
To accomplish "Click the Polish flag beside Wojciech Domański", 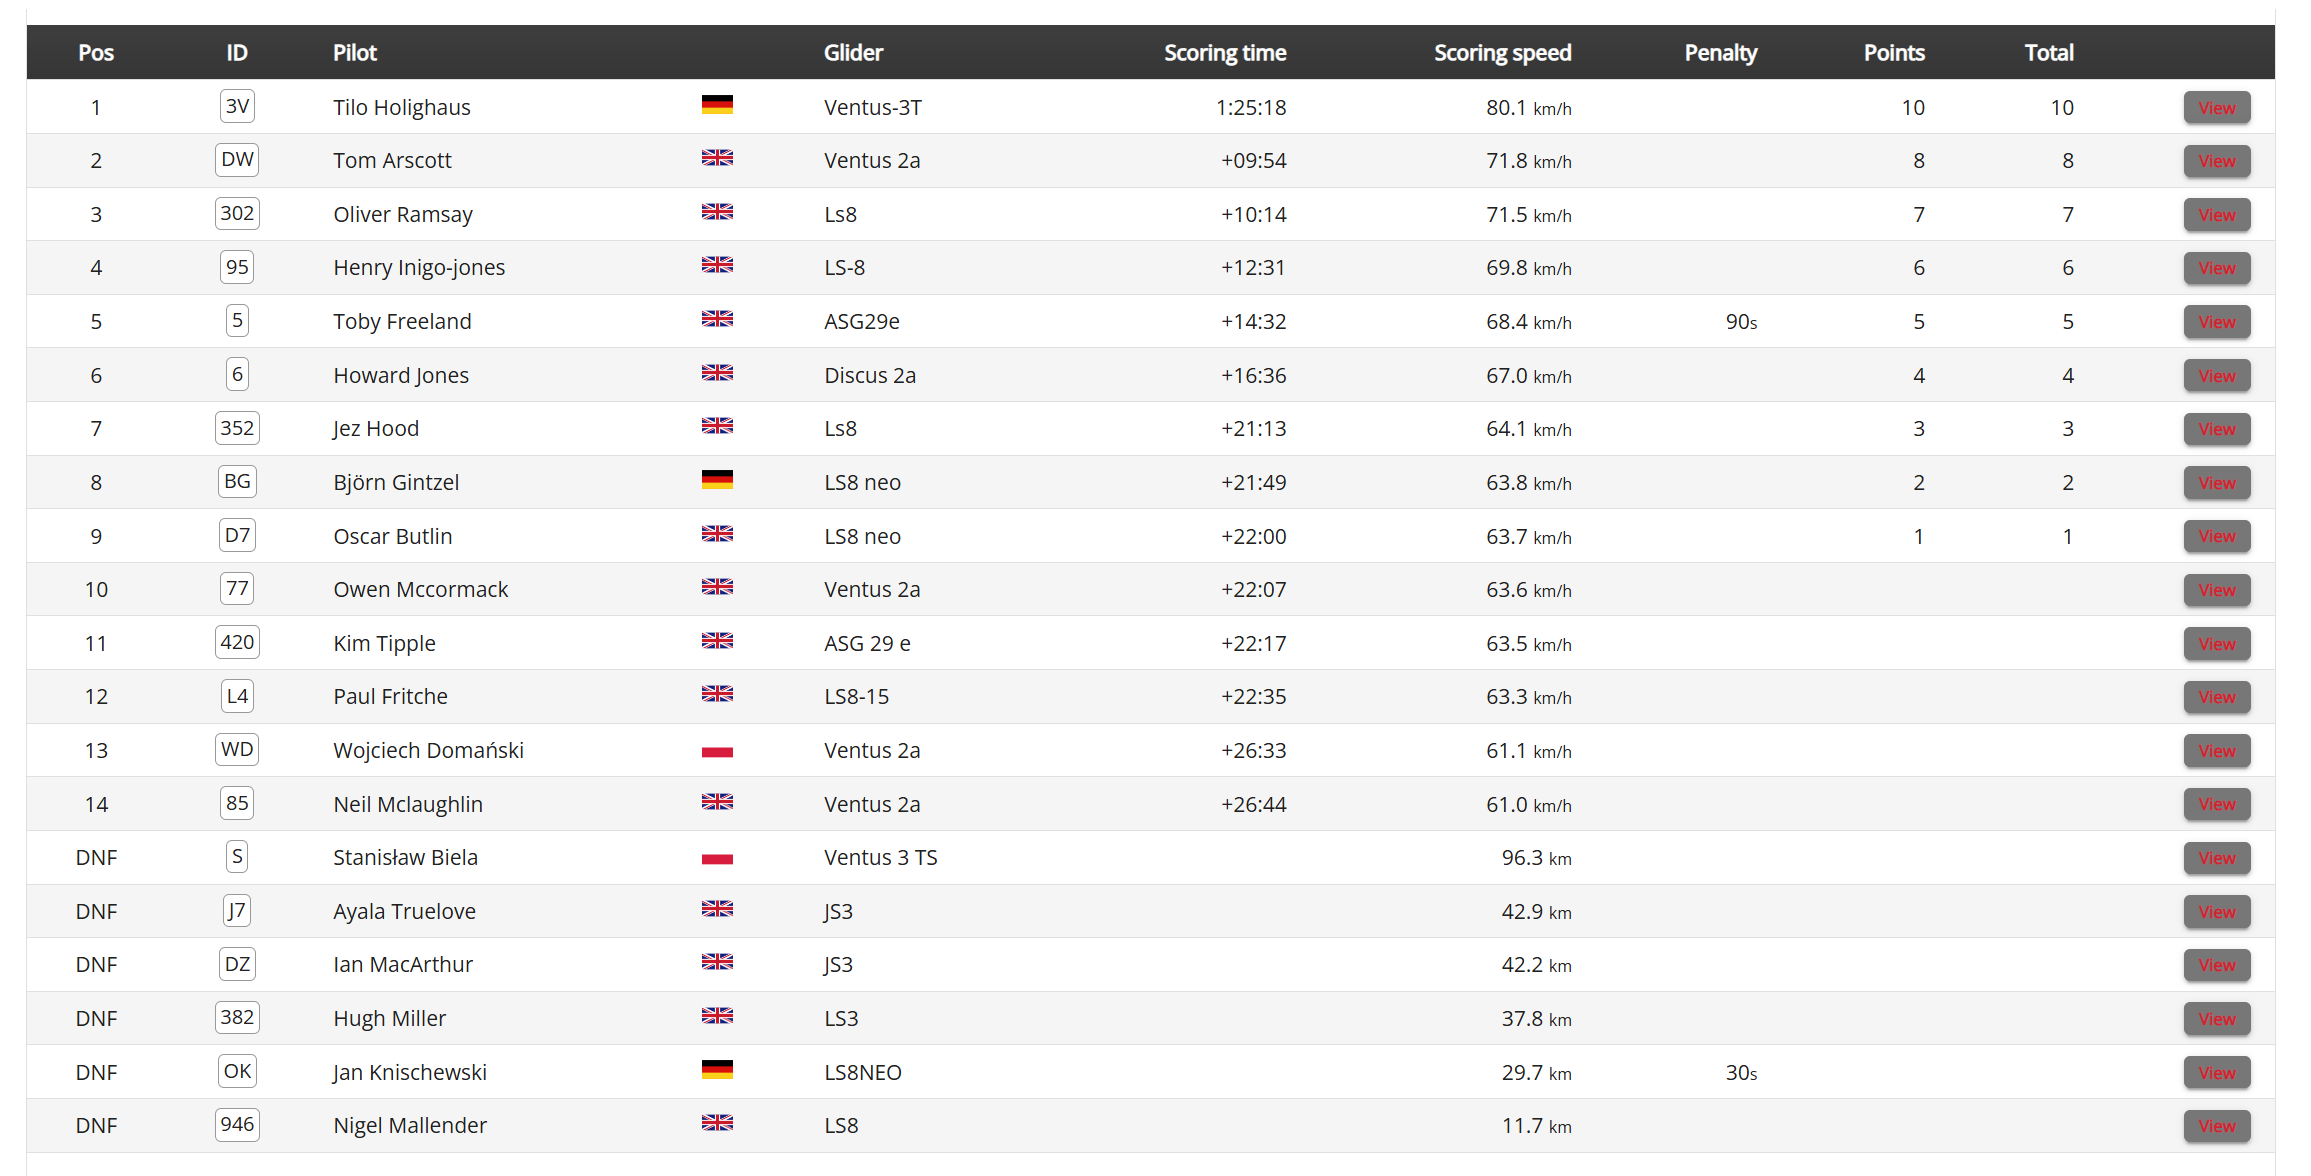I will coord(717,751).
